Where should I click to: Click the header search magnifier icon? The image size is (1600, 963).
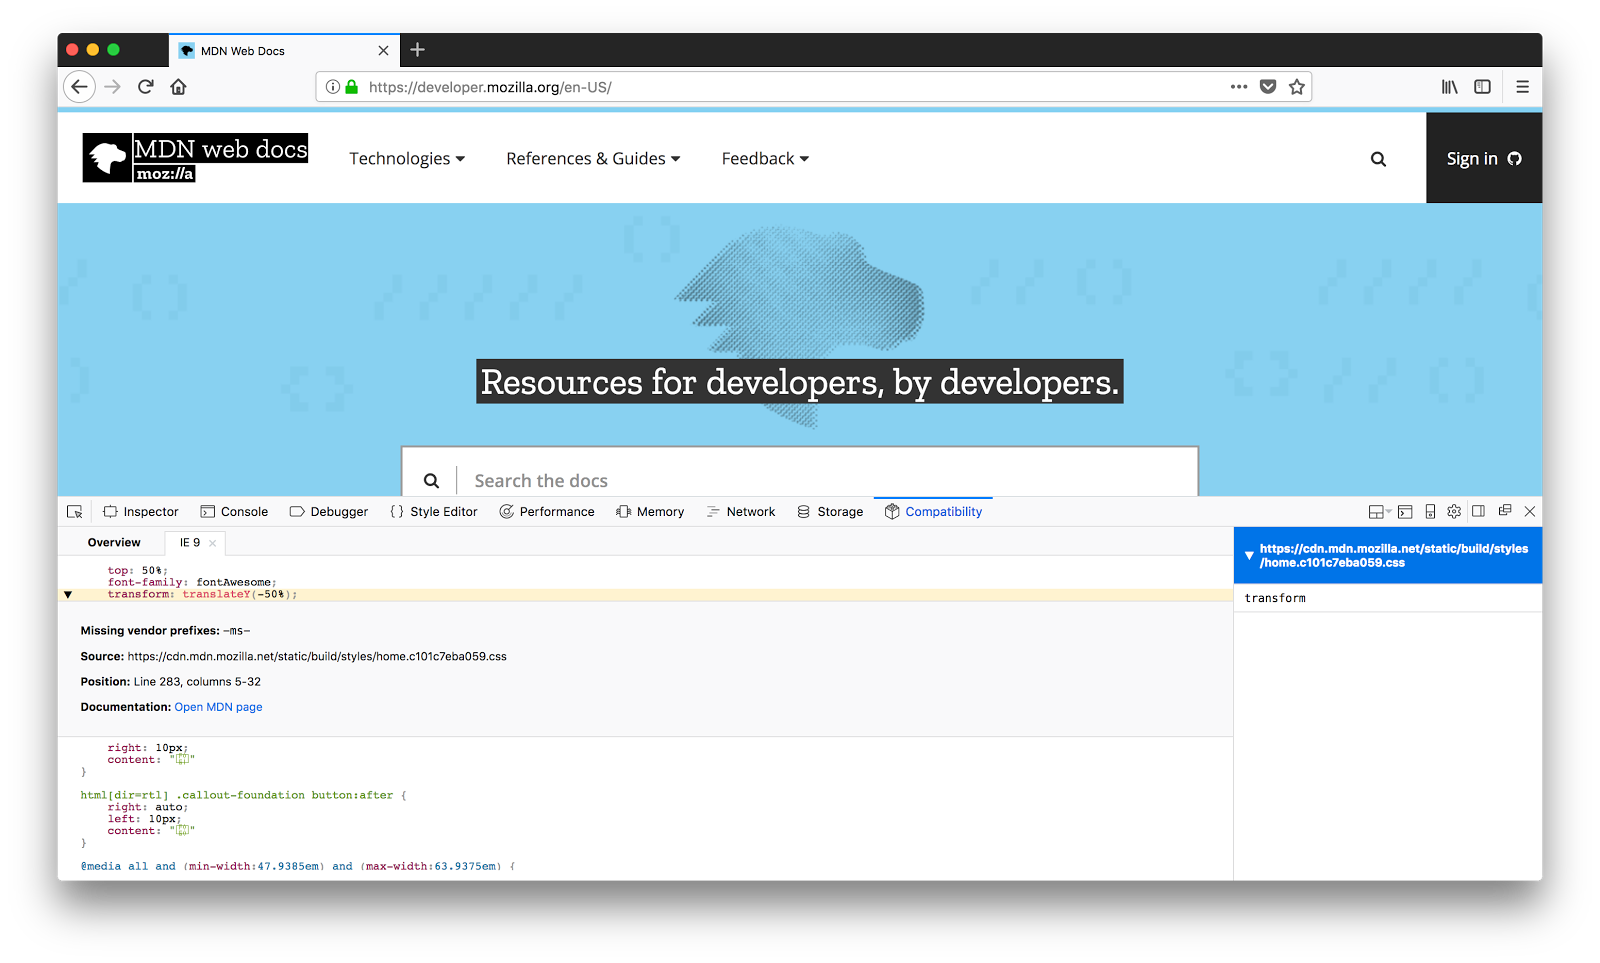click(x=1378, y=159)
